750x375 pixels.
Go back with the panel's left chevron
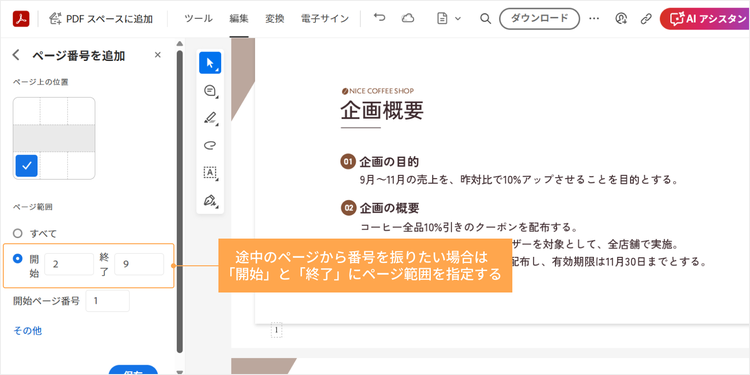tap(16, 55)
